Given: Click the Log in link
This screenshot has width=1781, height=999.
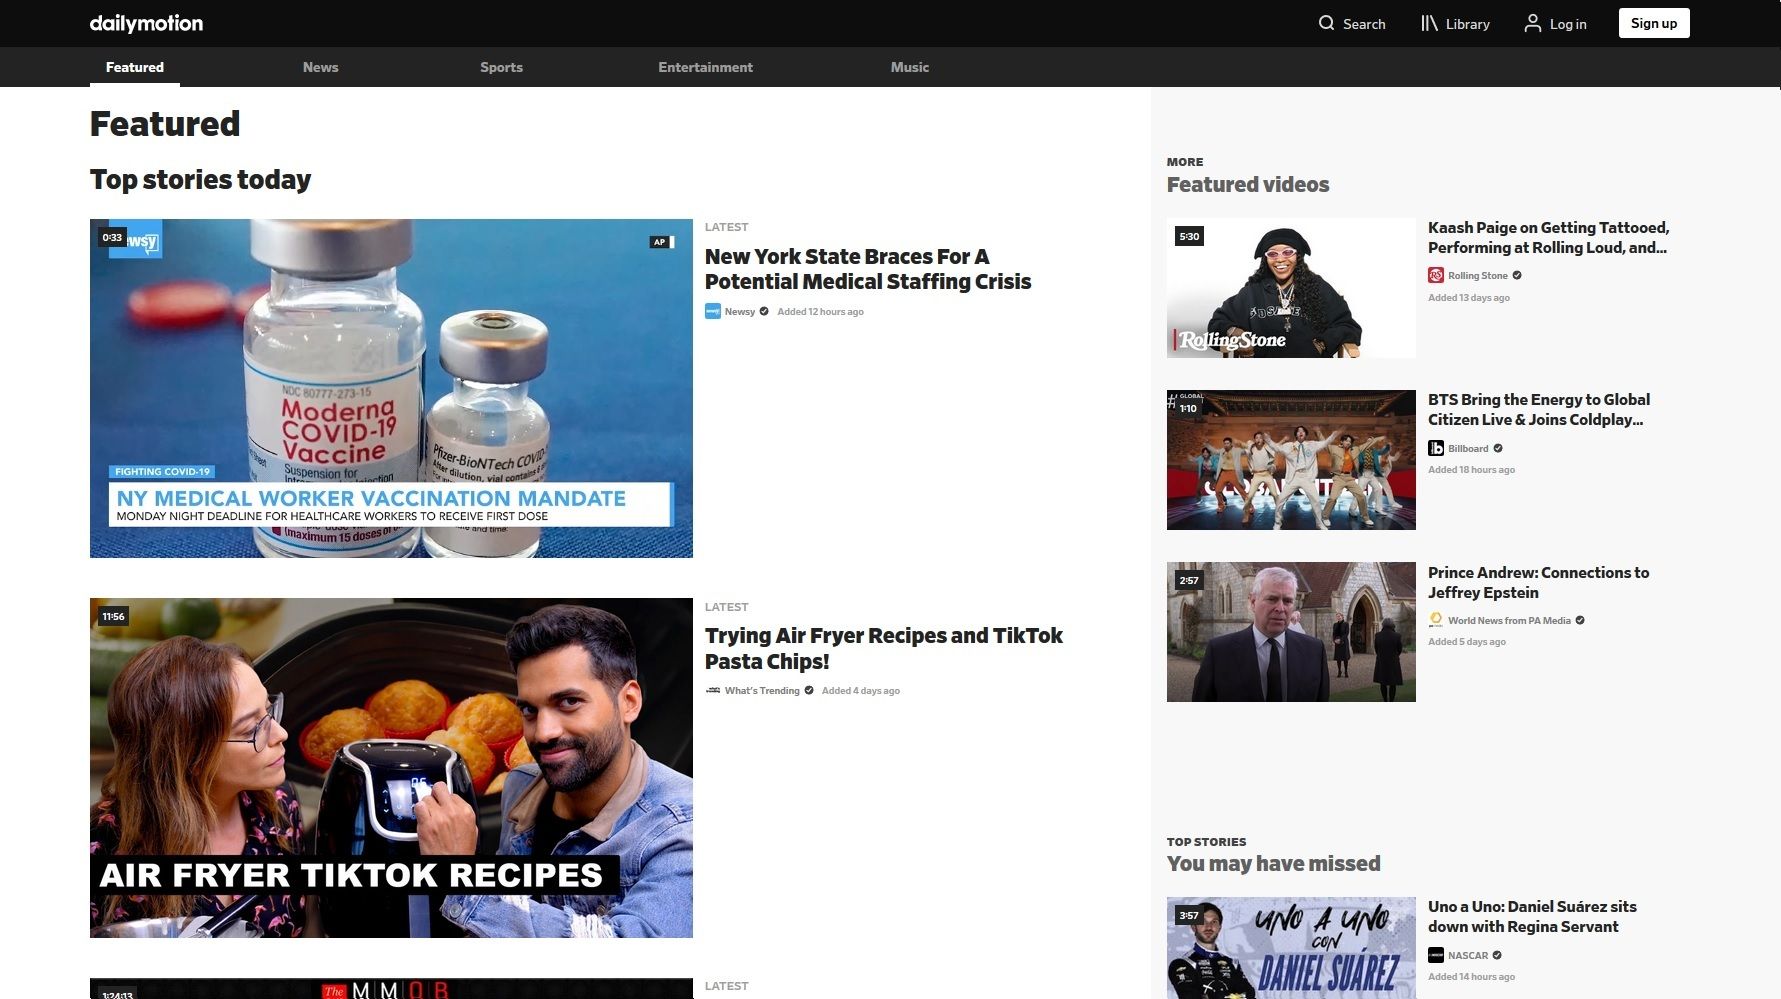Looking at the screenshot, I should pyautogui.click(x=1568, y=24).
